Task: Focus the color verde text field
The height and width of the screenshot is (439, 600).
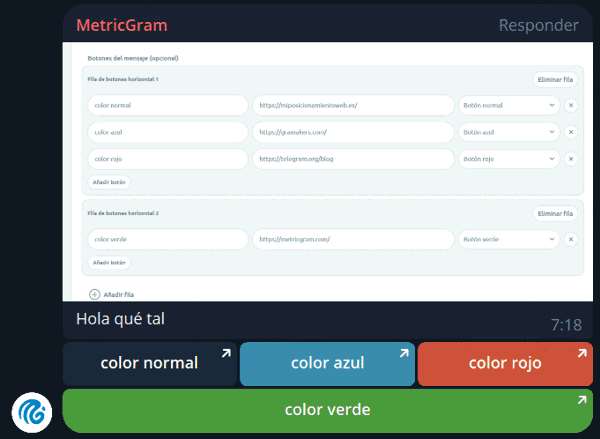Action: pyautogui.click(x=168, y=239)
